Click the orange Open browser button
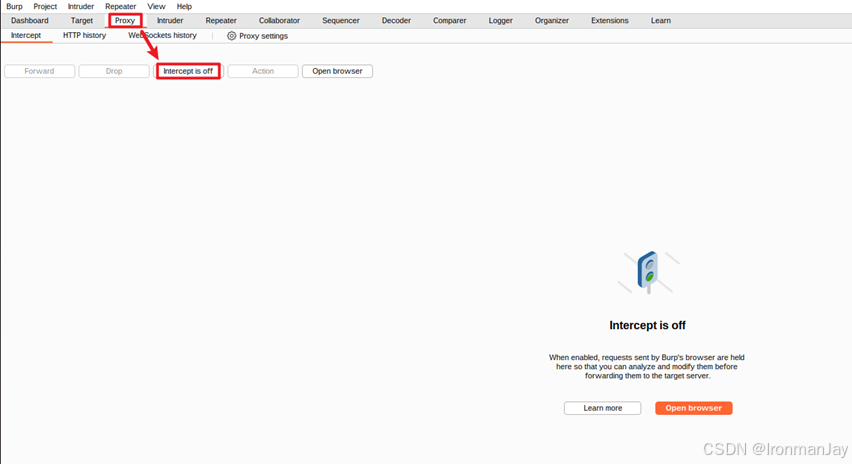 click(x=694, y=408)
